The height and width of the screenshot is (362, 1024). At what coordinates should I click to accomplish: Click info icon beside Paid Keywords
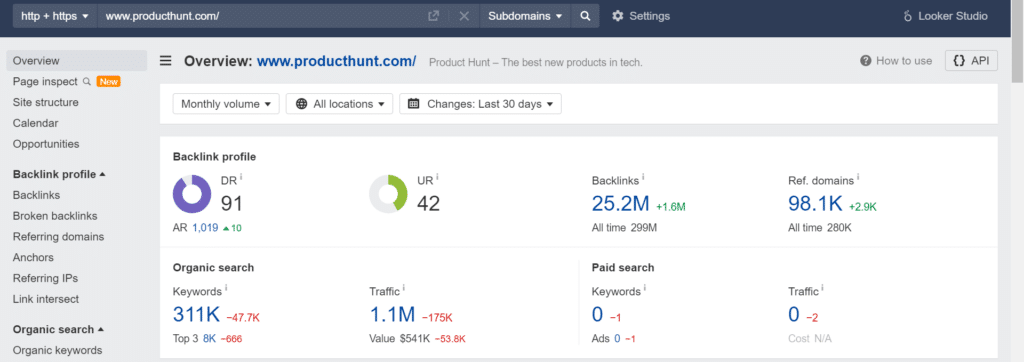pyautogui.click(x=645, y=288)
